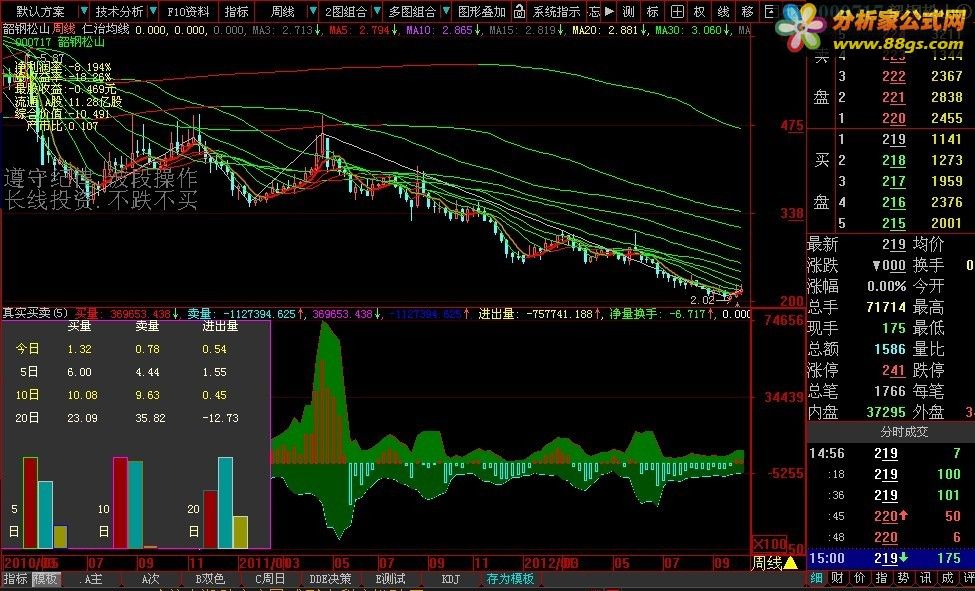Click the 系统指示 toolbar button

coord(557,11)
